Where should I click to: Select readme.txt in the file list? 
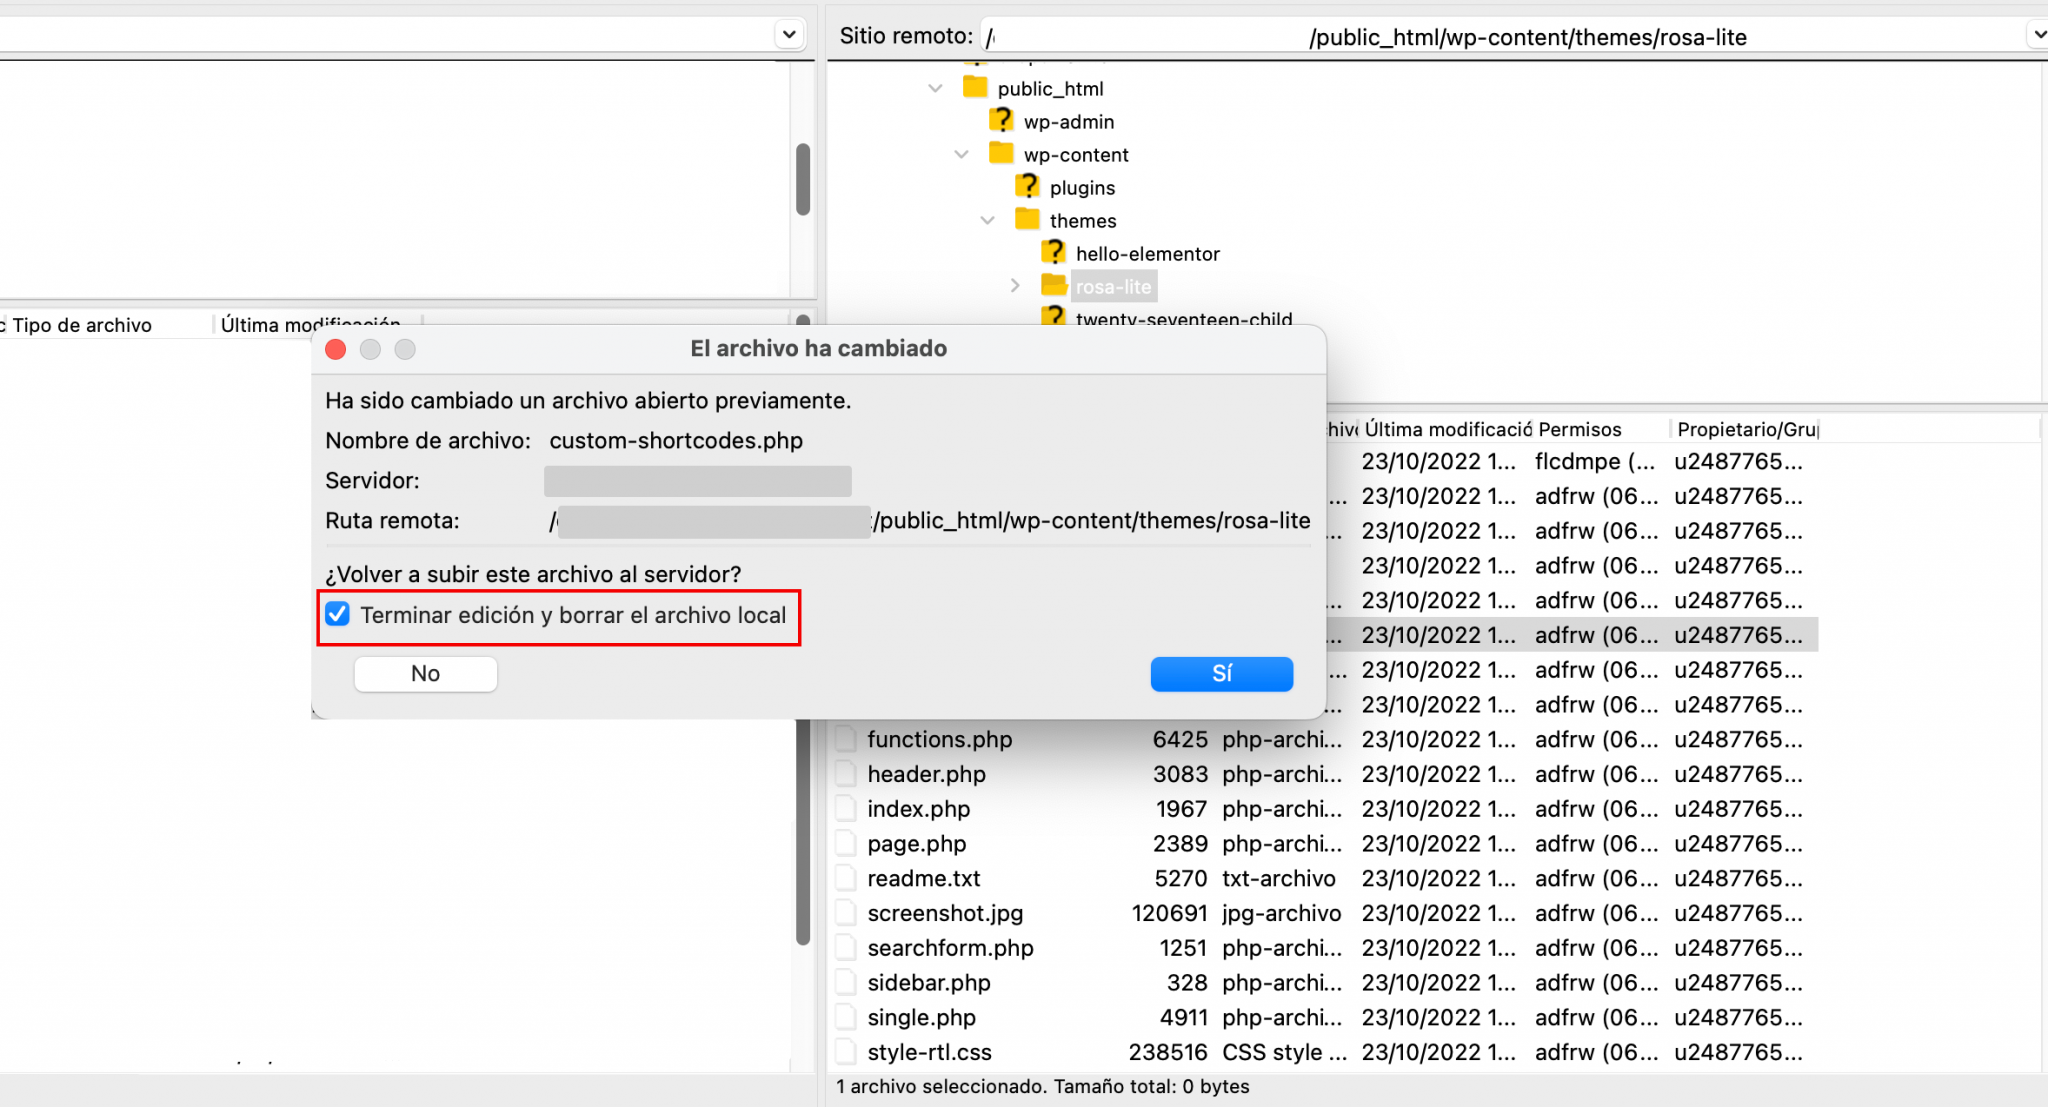click(923, 878)
